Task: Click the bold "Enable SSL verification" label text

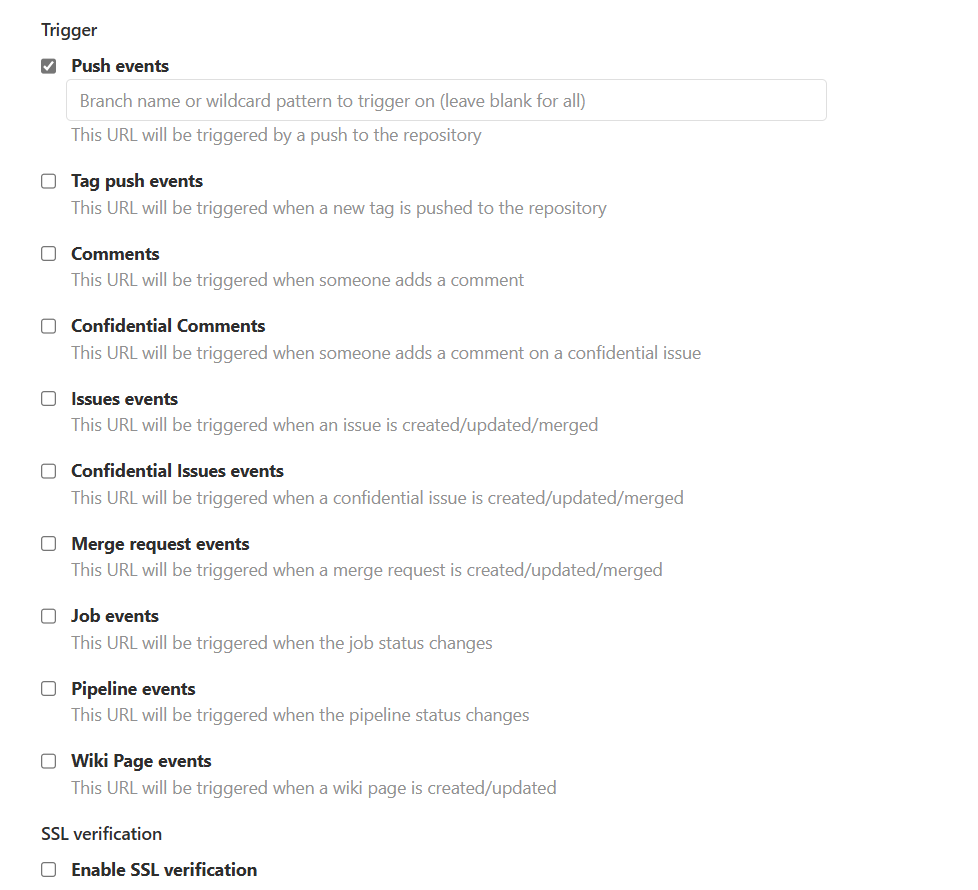Action: [164, 870]
